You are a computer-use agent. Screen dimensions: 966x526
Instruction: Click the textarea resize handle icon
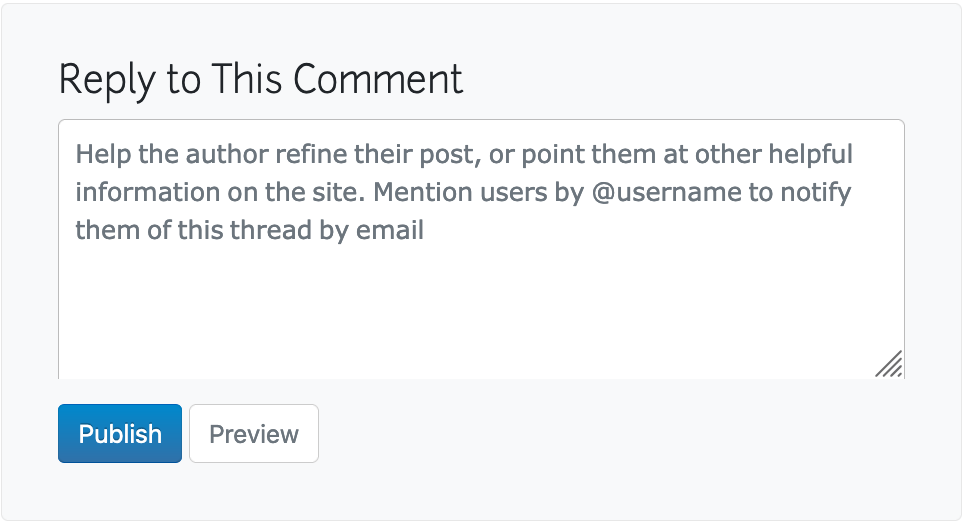click(x=889, y=364)
